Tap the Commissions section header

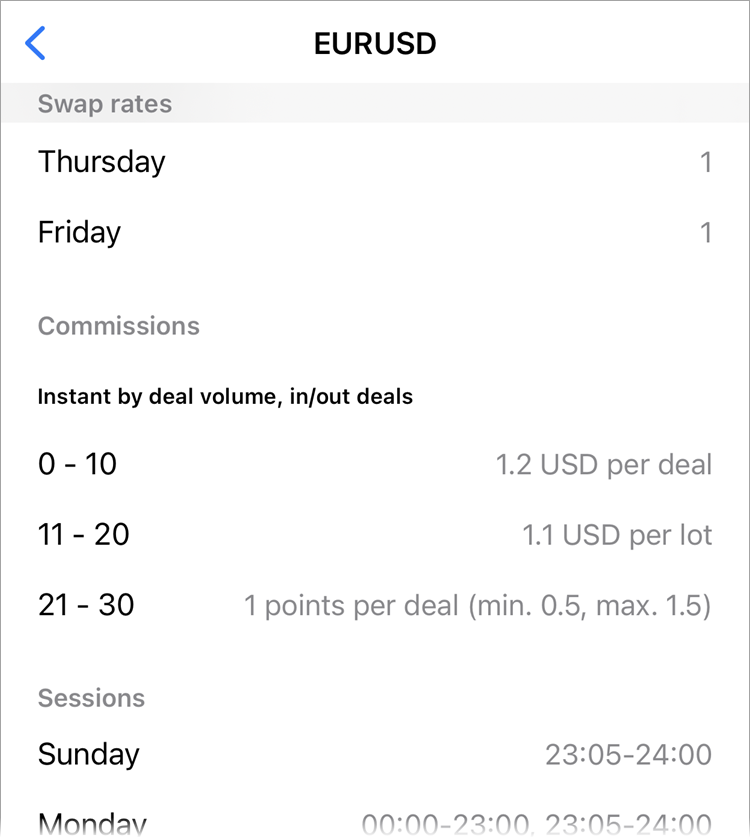tap(119, 326)
